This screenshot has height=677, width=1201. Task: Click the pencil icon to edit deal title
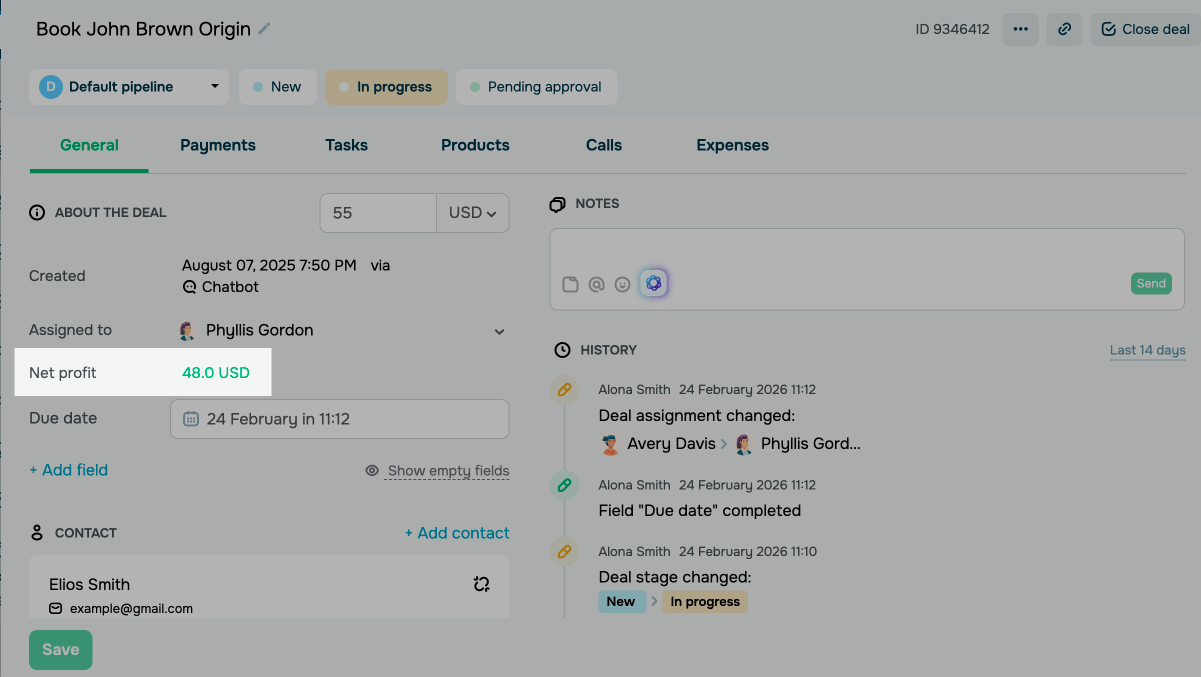tap(264, 29)
